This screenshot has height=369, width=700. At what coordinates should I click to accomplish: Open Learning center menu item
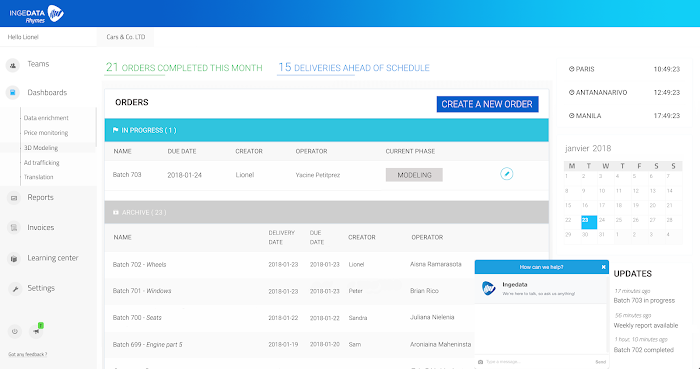(x=53, y=258)
